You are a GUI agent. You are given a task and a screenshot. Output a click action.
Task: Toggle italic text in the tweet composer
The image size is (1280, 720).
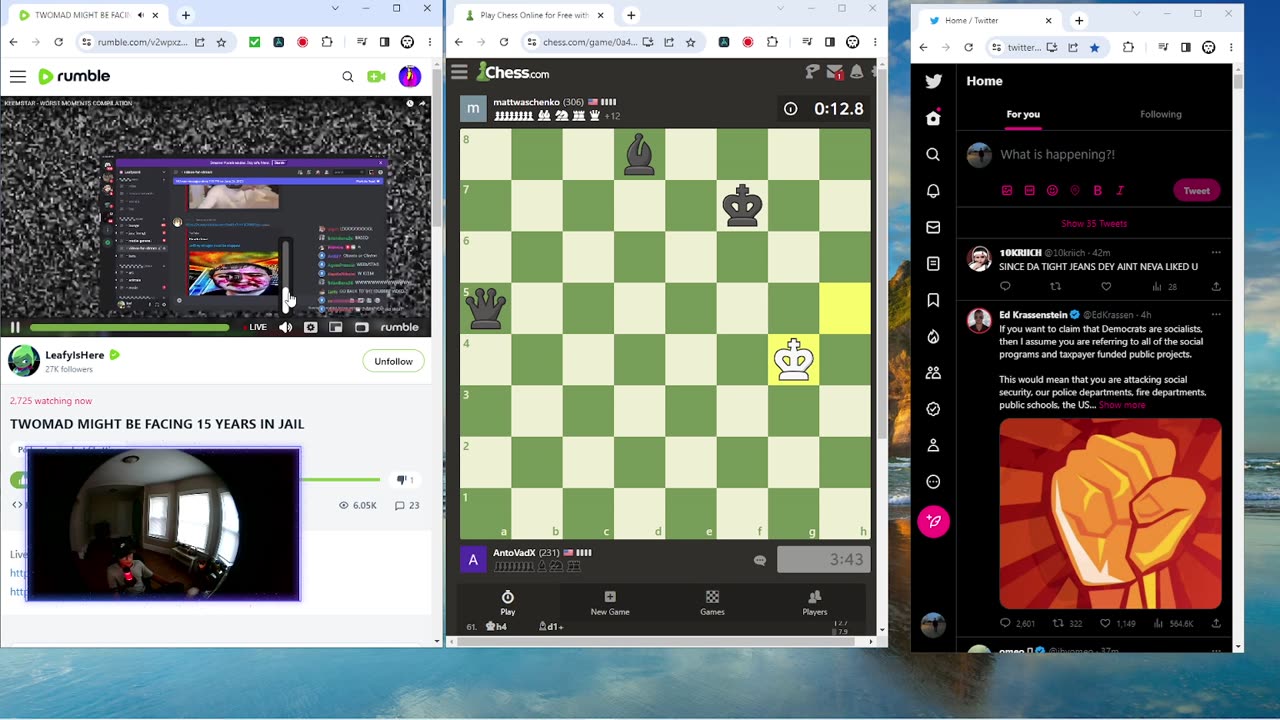(1120, 190)
